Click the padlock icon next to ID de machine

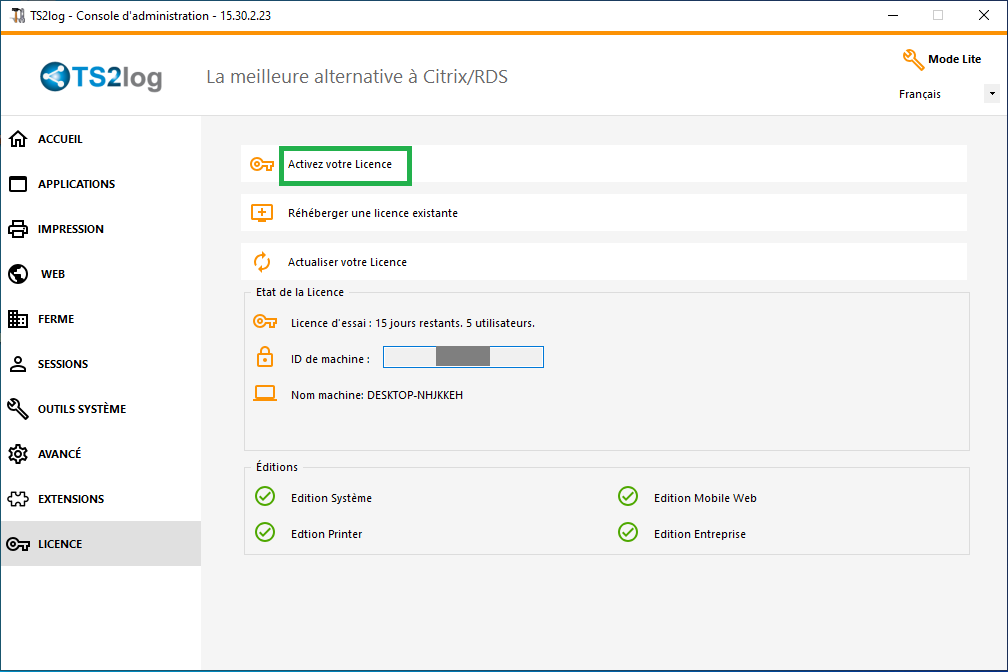pos(265,357)
